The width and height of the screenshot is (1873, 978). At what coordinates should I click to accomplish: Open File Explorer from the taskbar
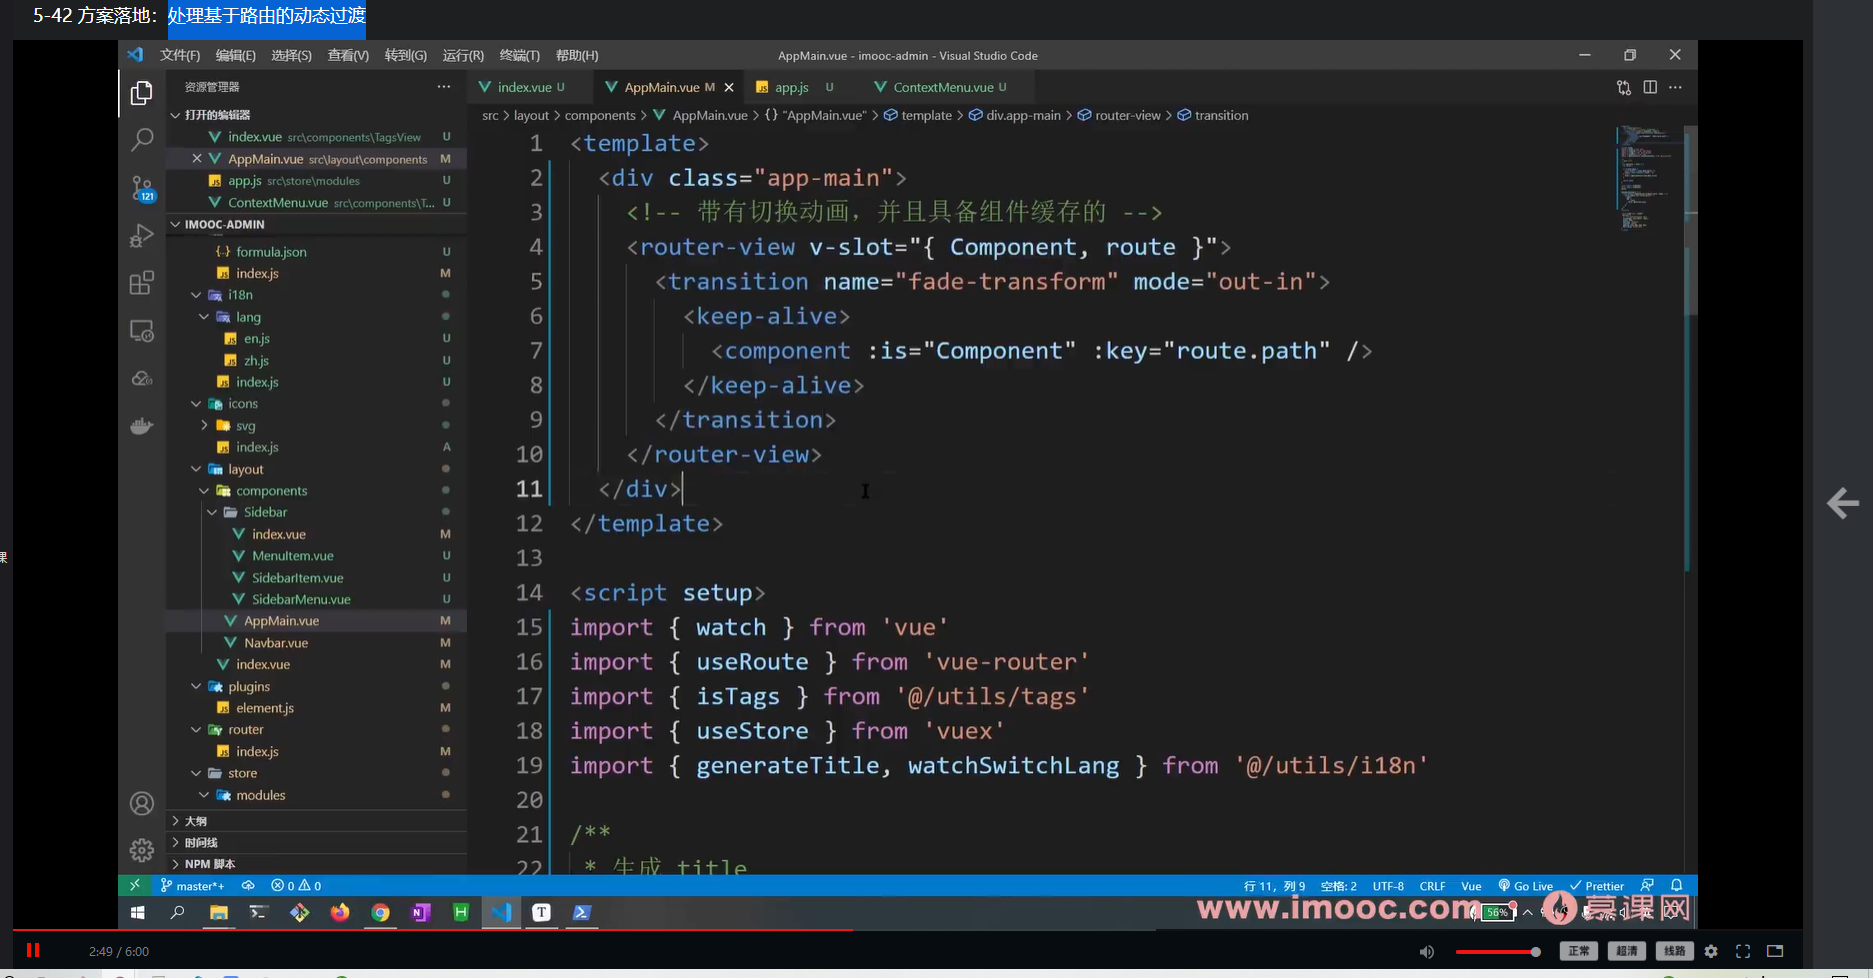(218, 912)
